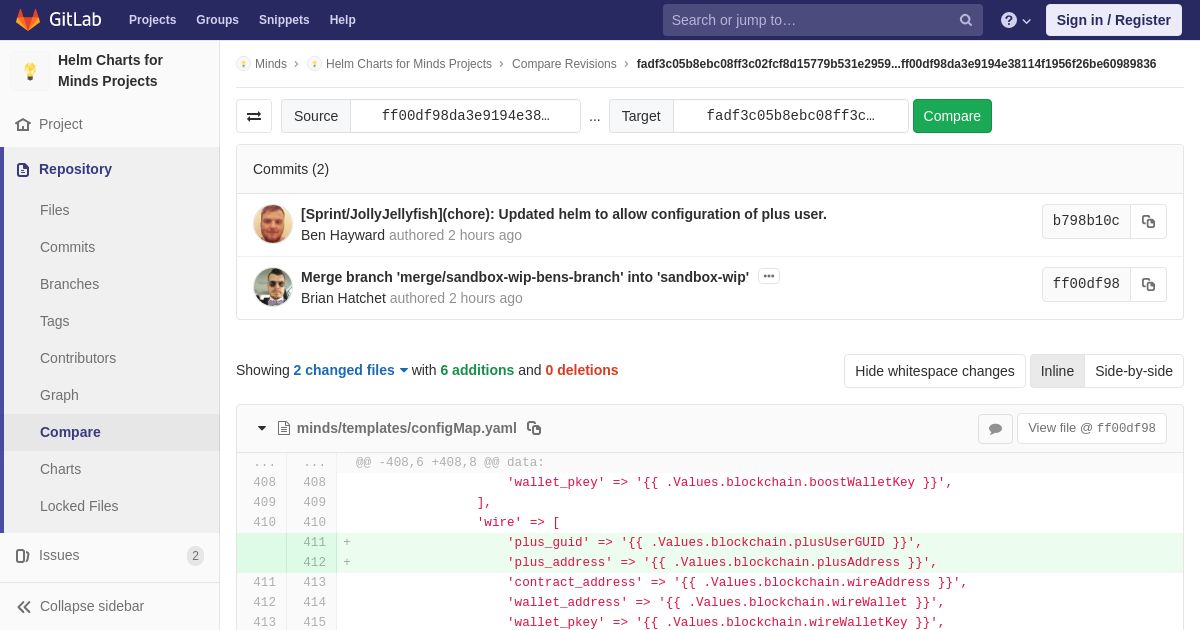
Task: Click Ben Hayward's avatar
Action: click(273, 224)
